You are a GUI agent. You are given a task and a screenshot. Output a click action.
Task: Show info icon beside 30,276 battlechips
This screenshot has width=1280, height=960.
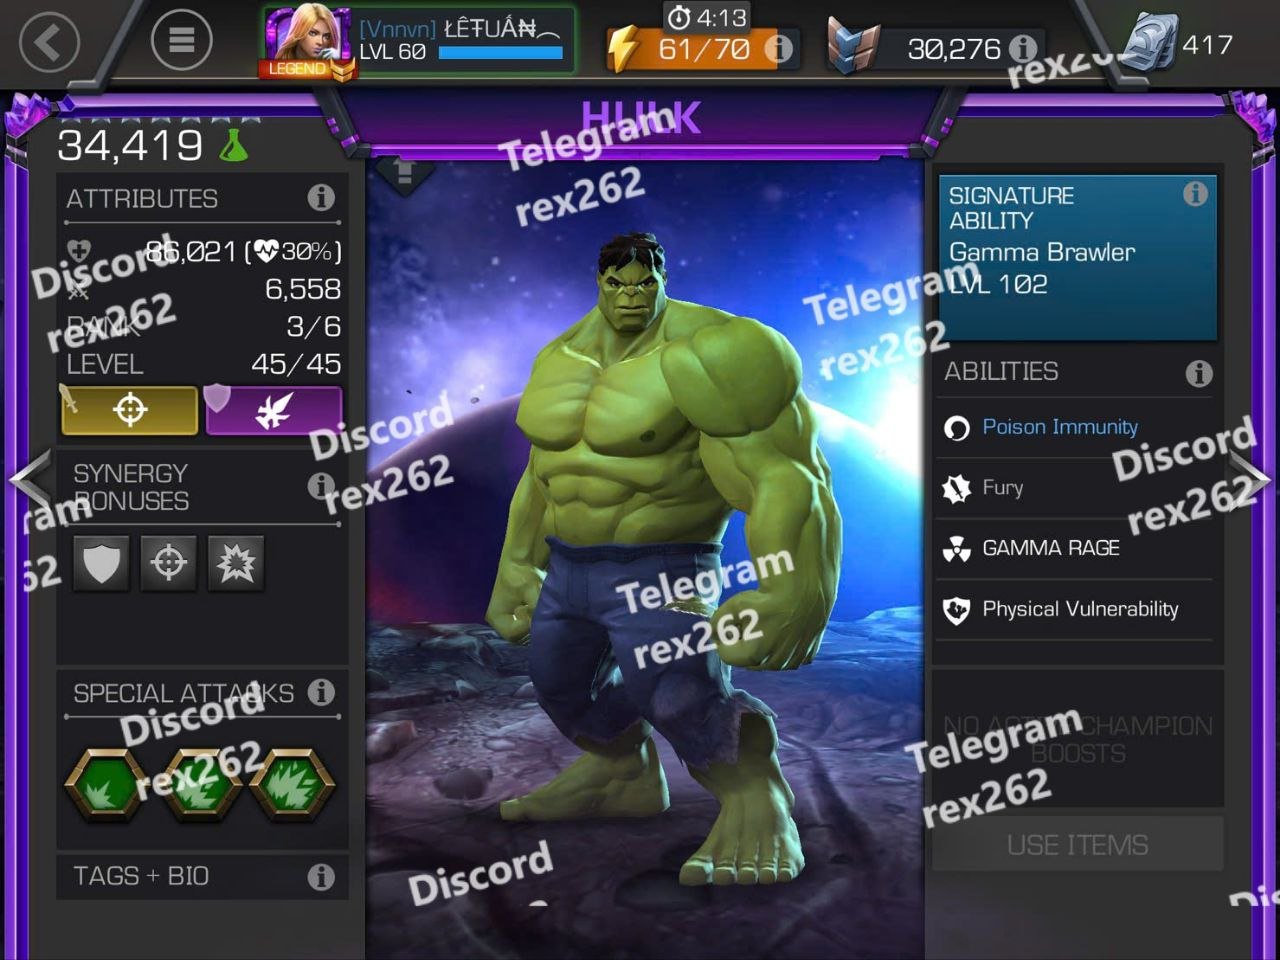[x=1022, y=48]
